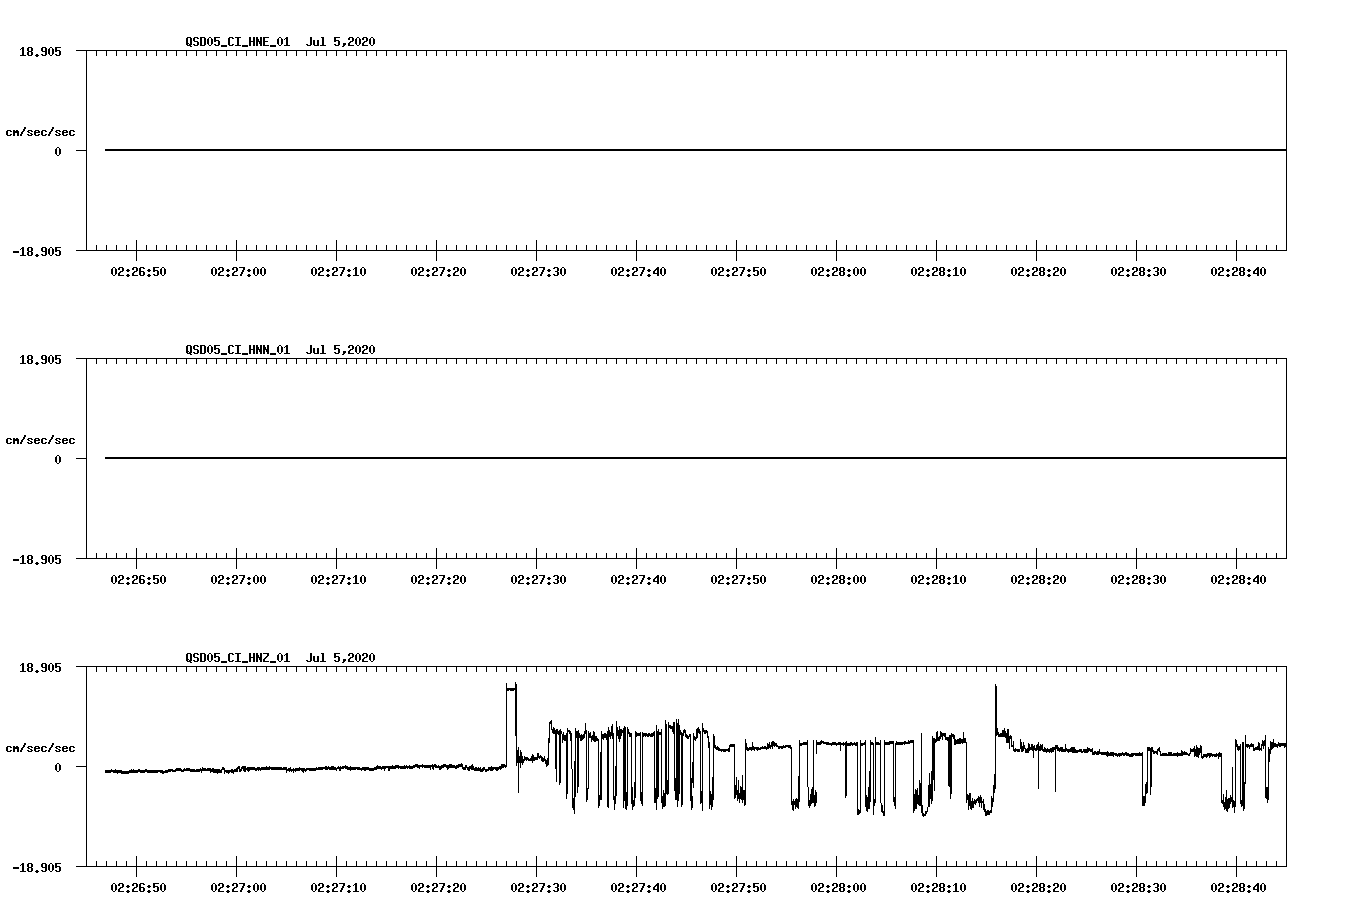This screenshot has width=1358, height=924.
Task: Click the 02:26:50 time label under HNZ plot
Action: coord(138,888)
